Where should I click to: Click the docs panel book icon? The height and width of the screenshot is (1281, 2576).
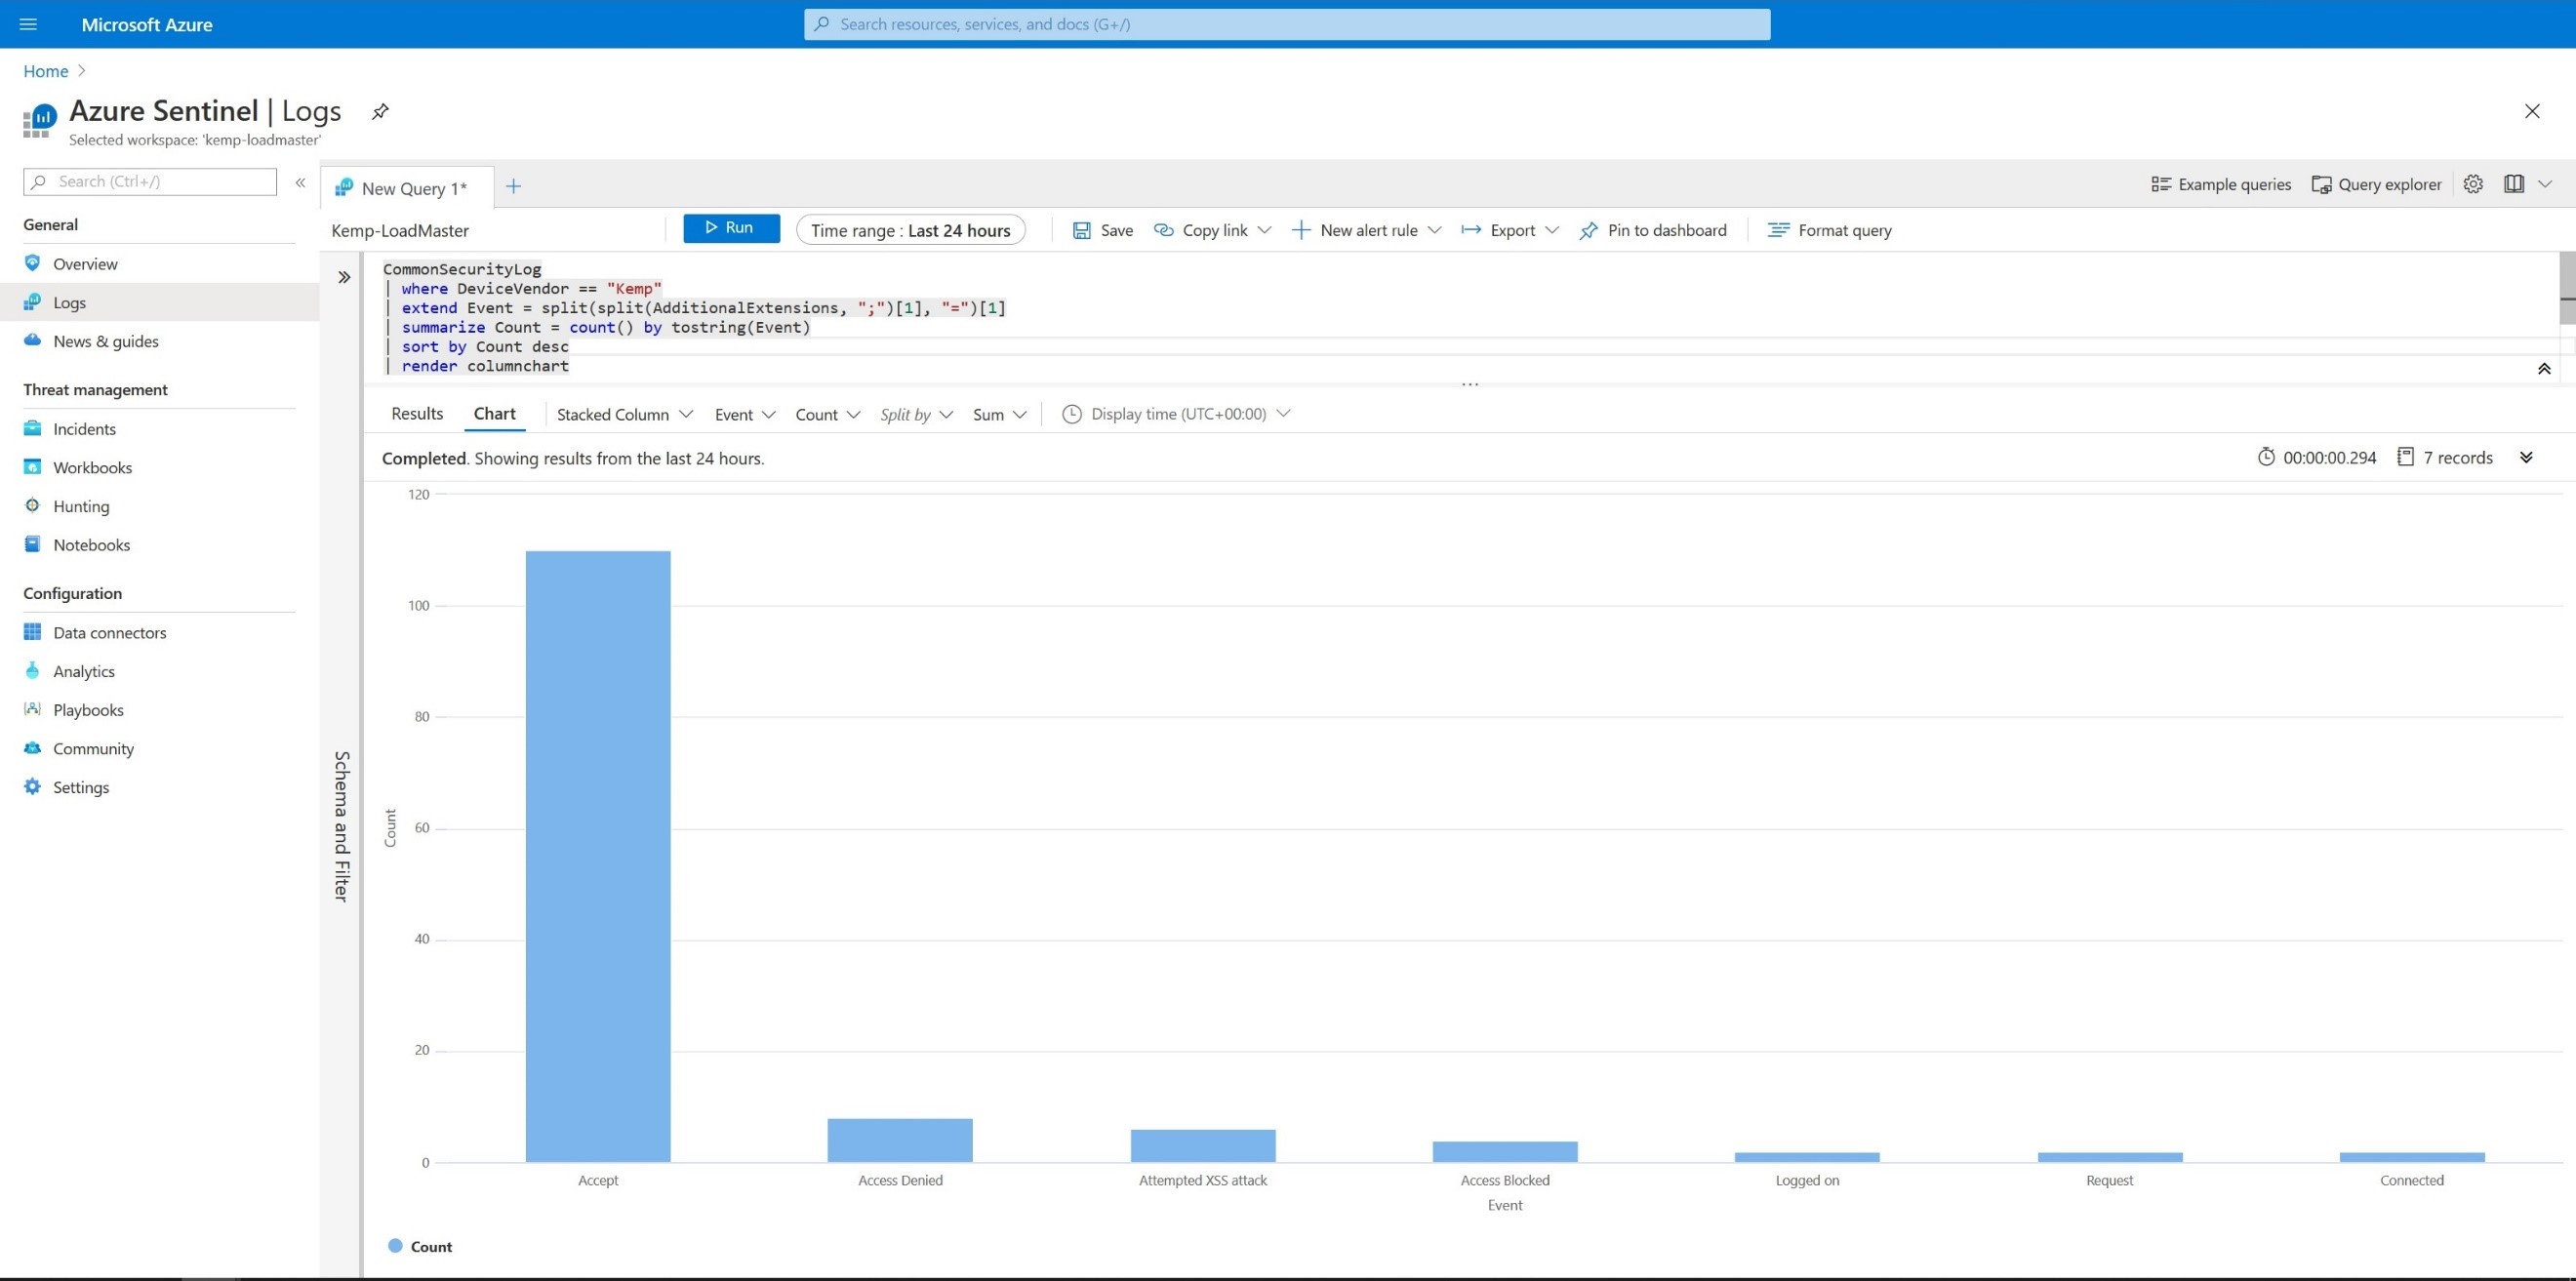(x=2513, y=184)
